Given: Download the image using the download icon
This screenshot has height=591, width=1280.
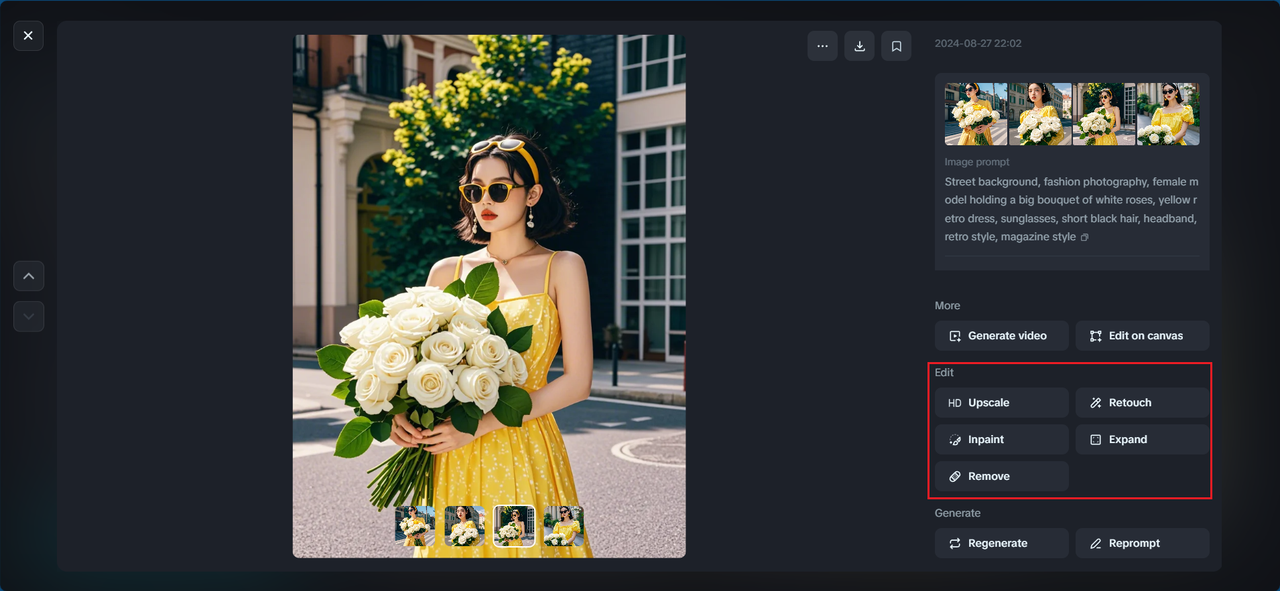Looking at the screenshot, I should (x=859, y=46).
